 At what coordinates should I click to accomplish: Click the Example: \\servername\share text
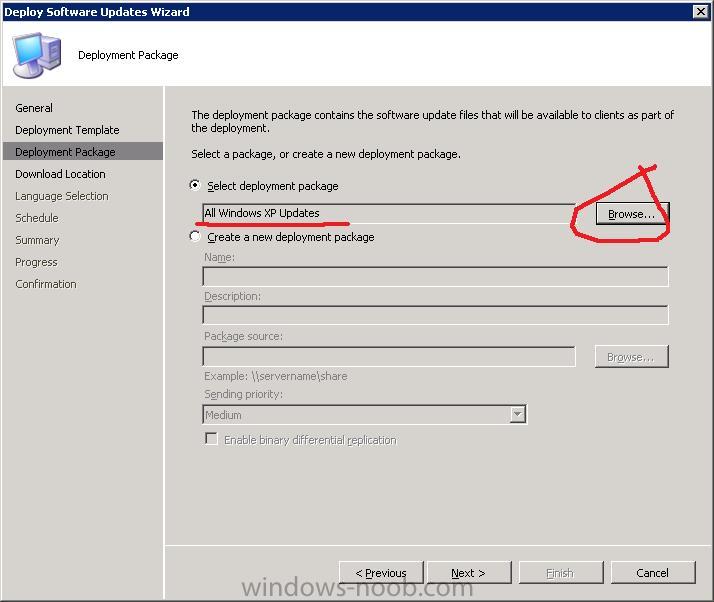tap(275, 376)
